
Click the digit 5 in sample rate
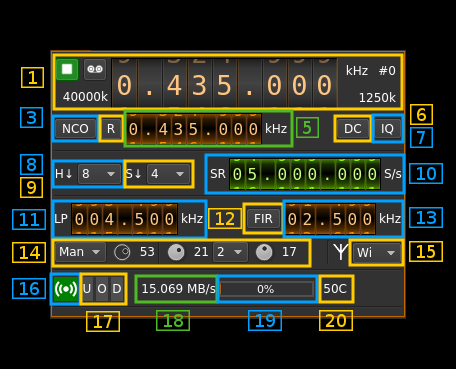[x=252, y=174]
